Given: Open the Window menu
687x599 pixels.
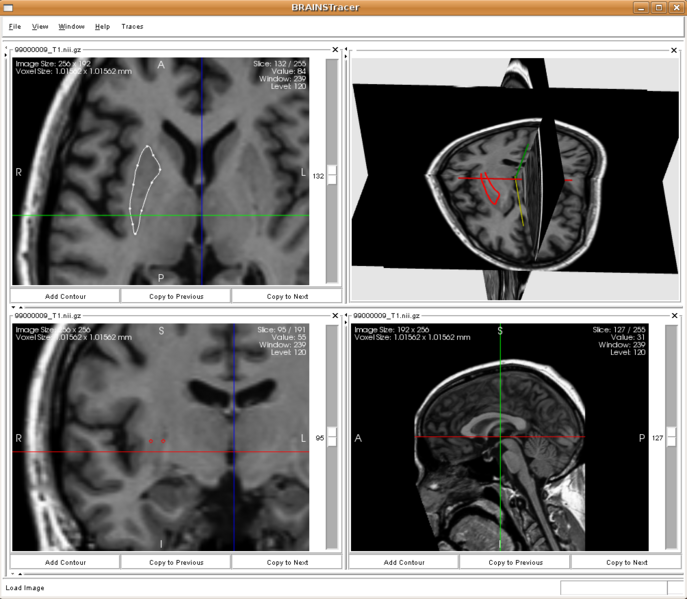Looking at the screenshot, I should coord(71,27).
